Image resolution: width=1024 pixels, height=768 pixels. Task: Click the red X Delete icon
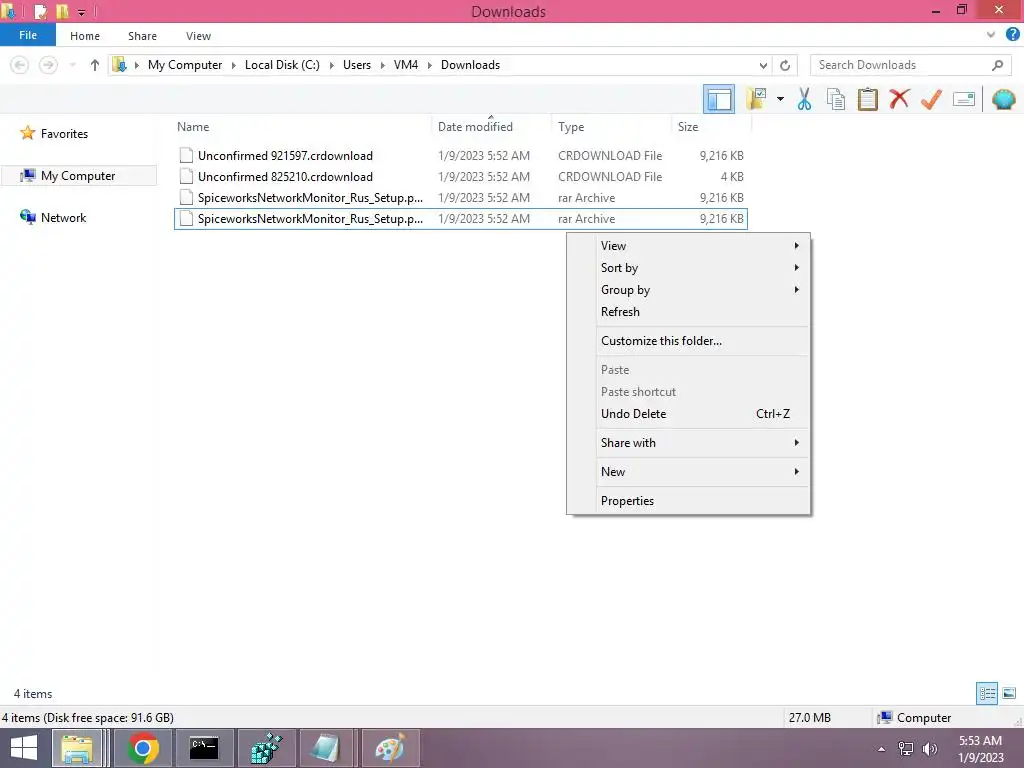pyautogui.click(x=899, y=99)
